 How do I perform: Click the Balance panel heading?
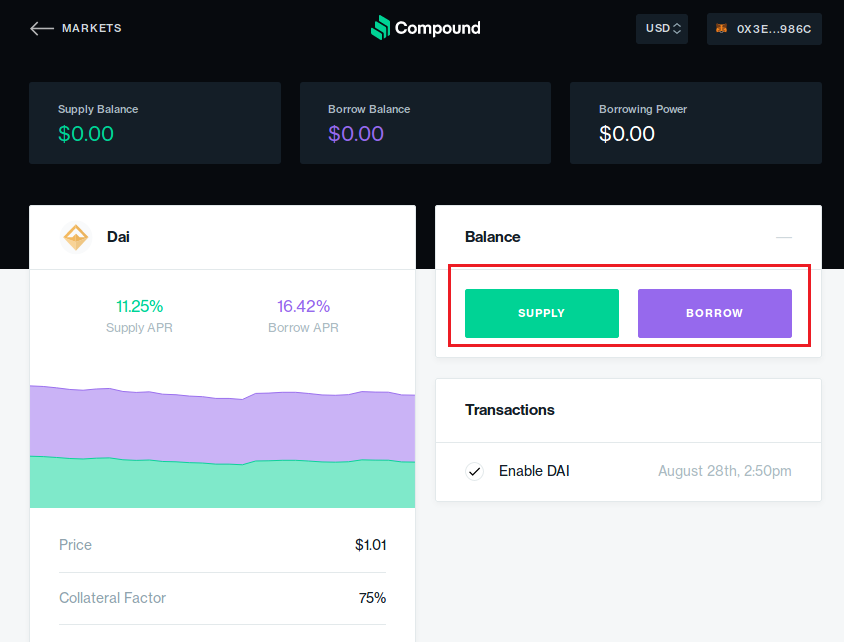point(493,237)
